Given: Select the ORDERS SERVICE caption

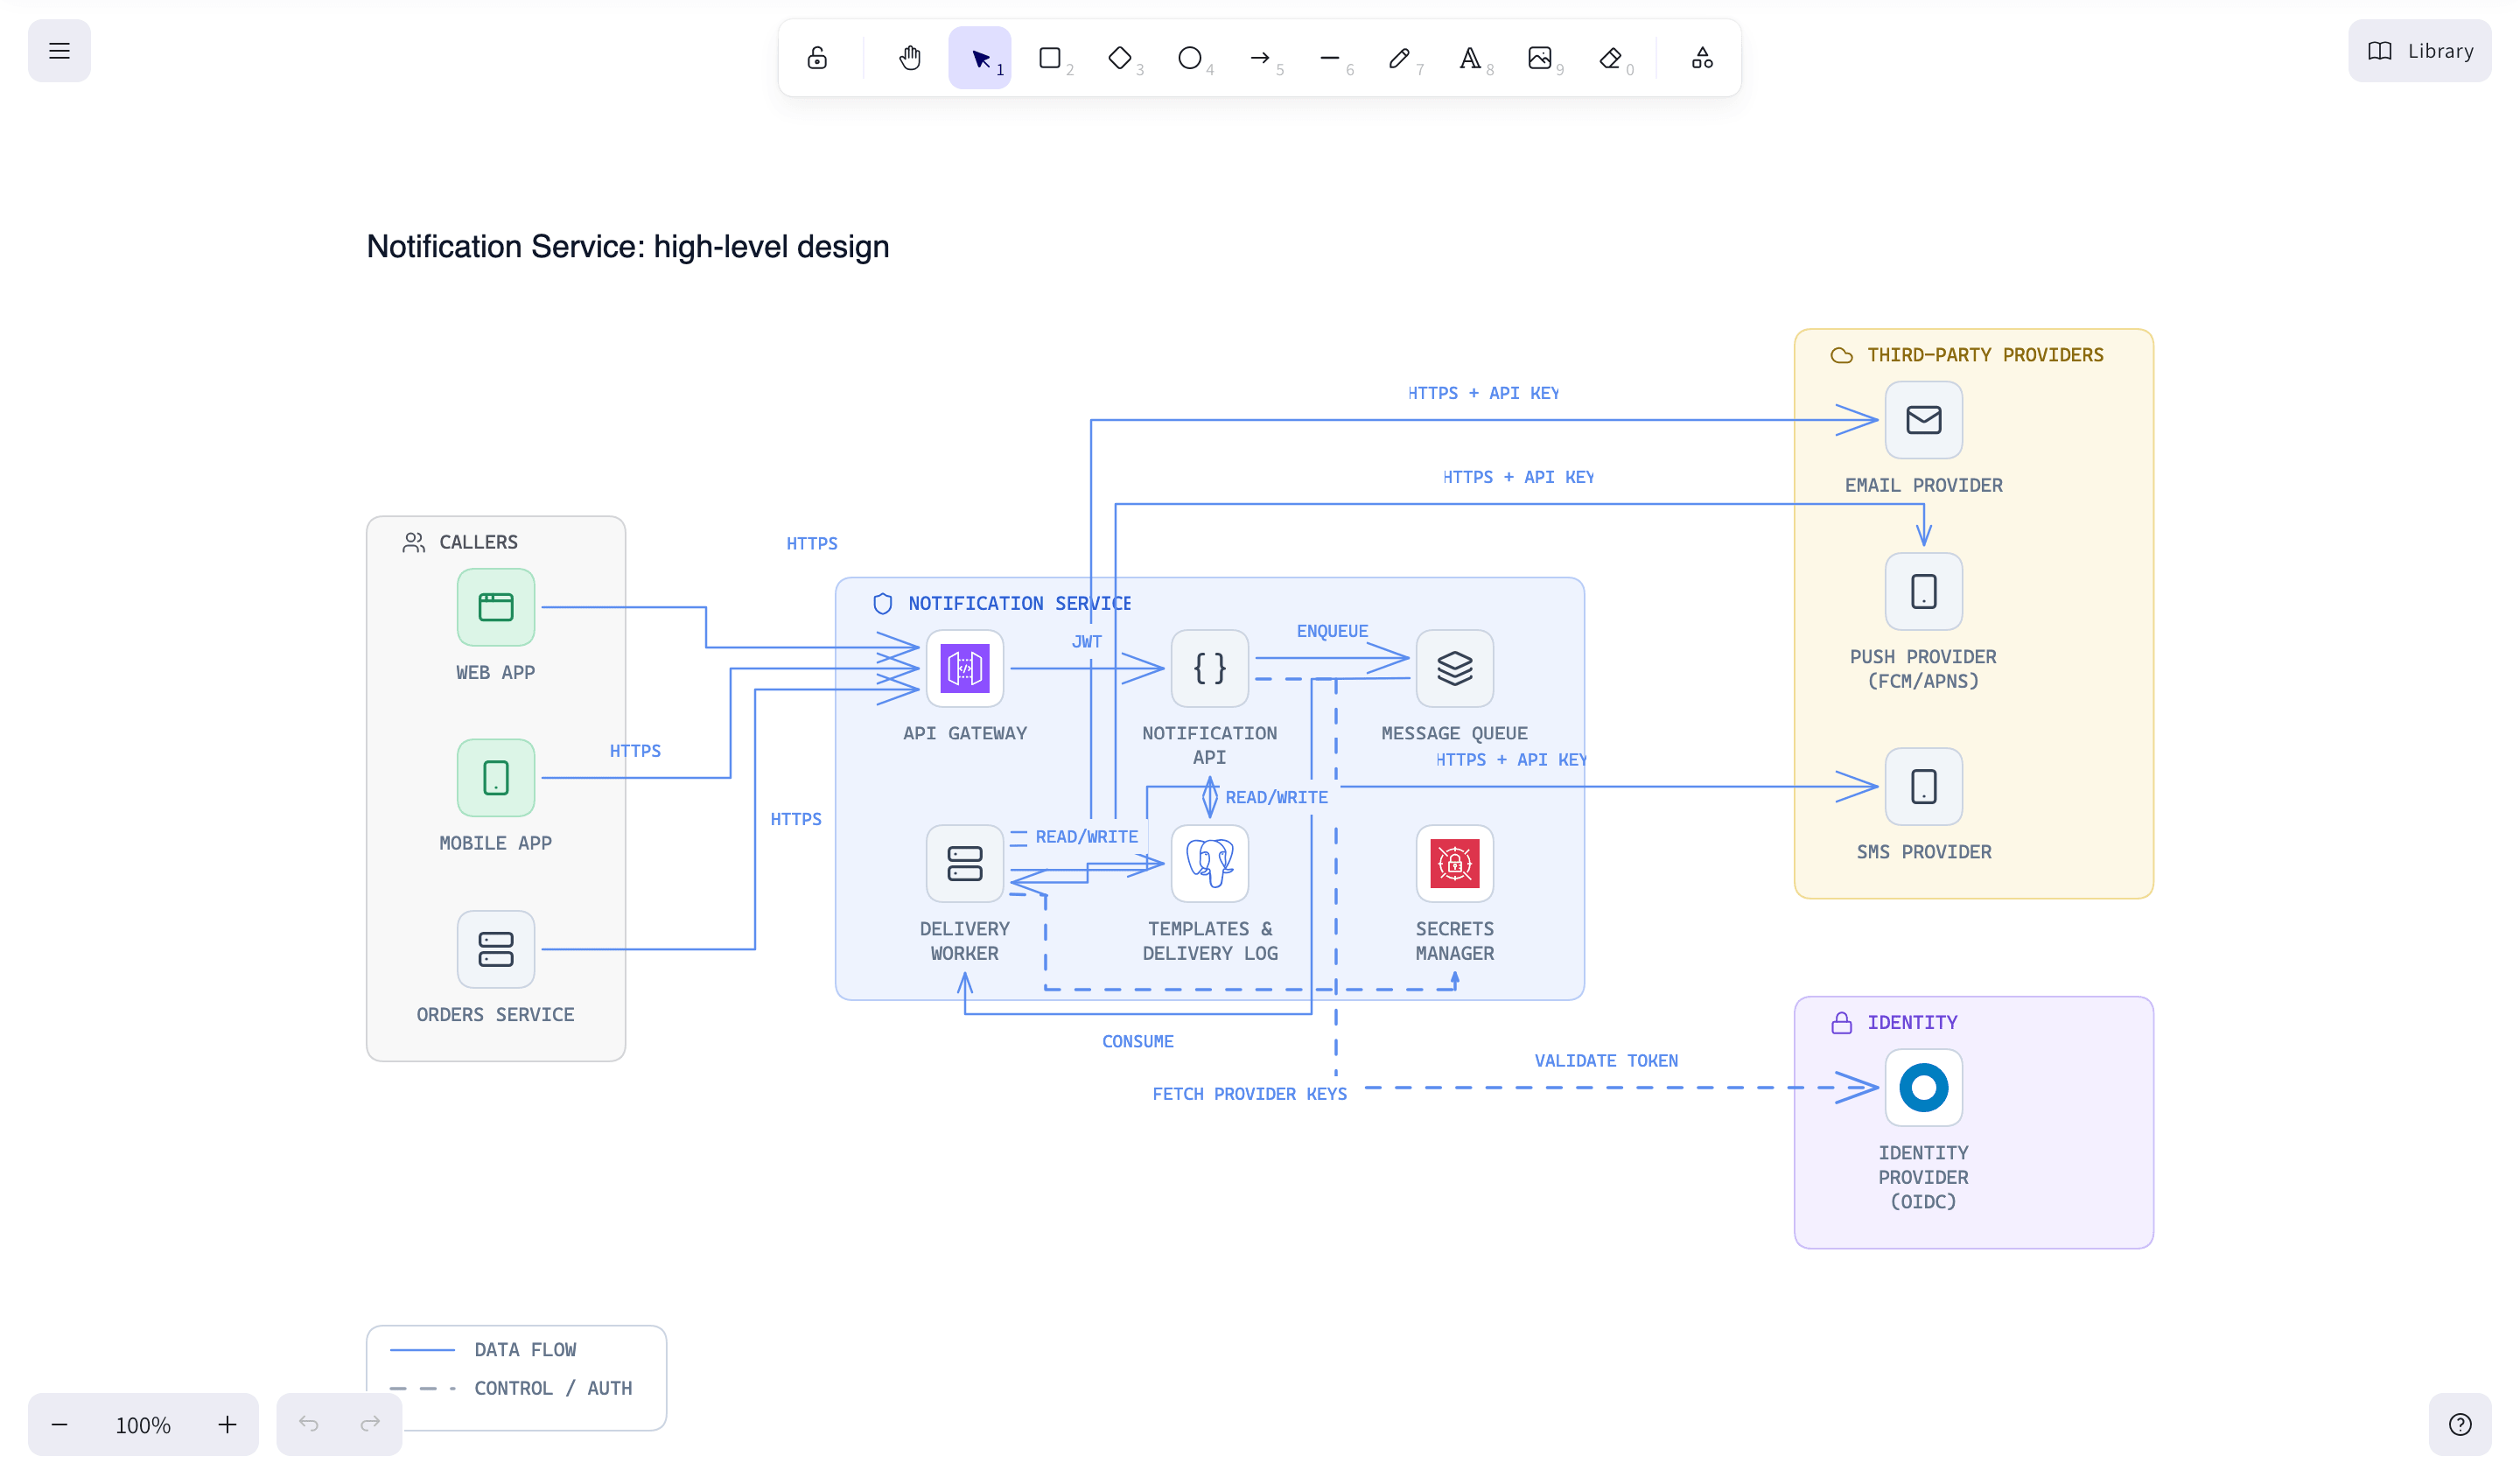Looking at the screenshot, I should (496, 1015).
